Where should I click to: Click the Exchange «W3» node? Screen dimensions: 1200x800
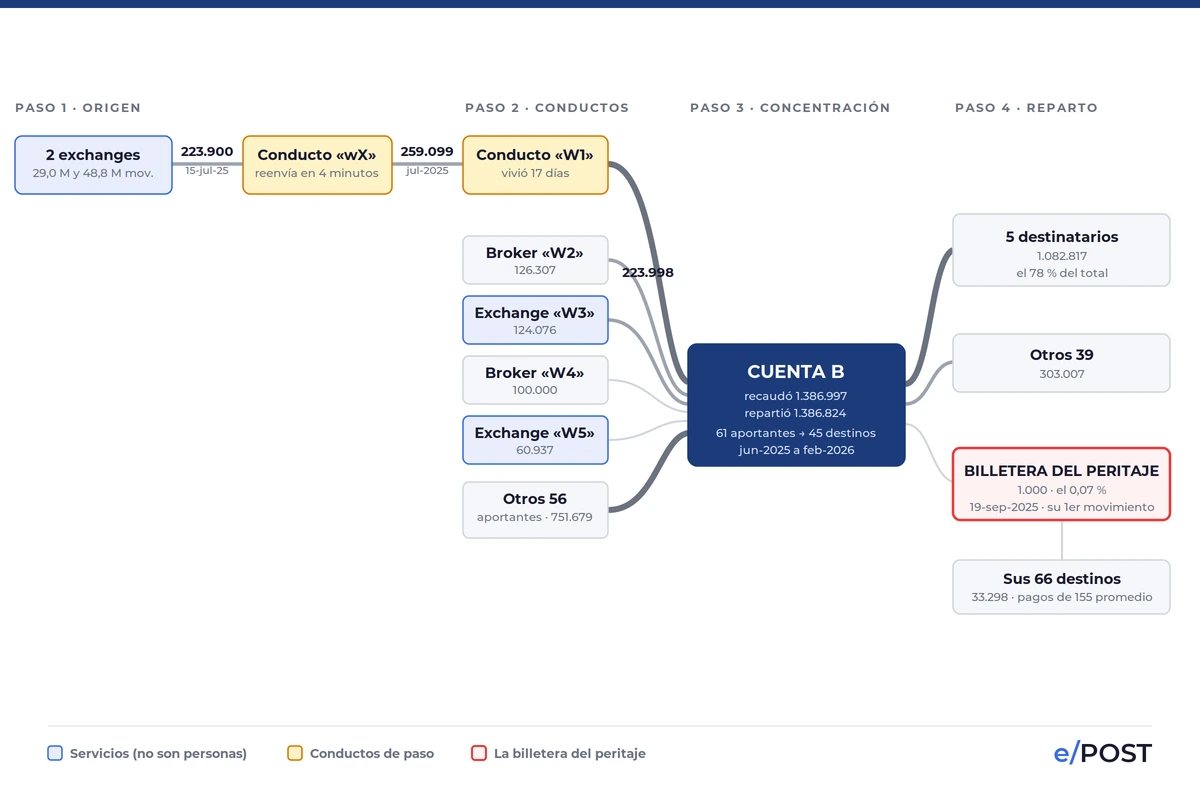tap(535, 320)
